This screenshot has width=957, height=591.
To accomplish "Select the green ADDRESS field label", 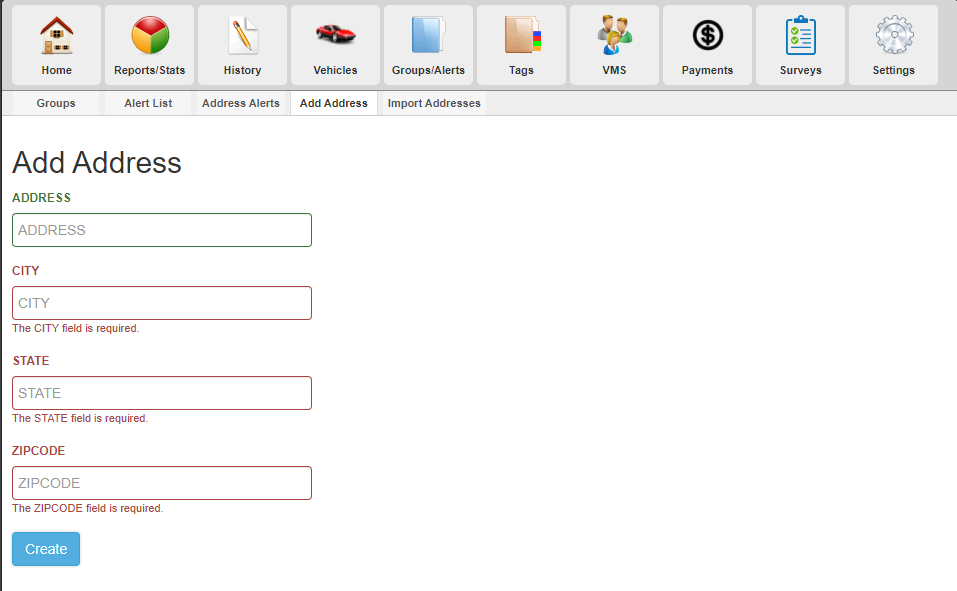I will coord(42,198).
